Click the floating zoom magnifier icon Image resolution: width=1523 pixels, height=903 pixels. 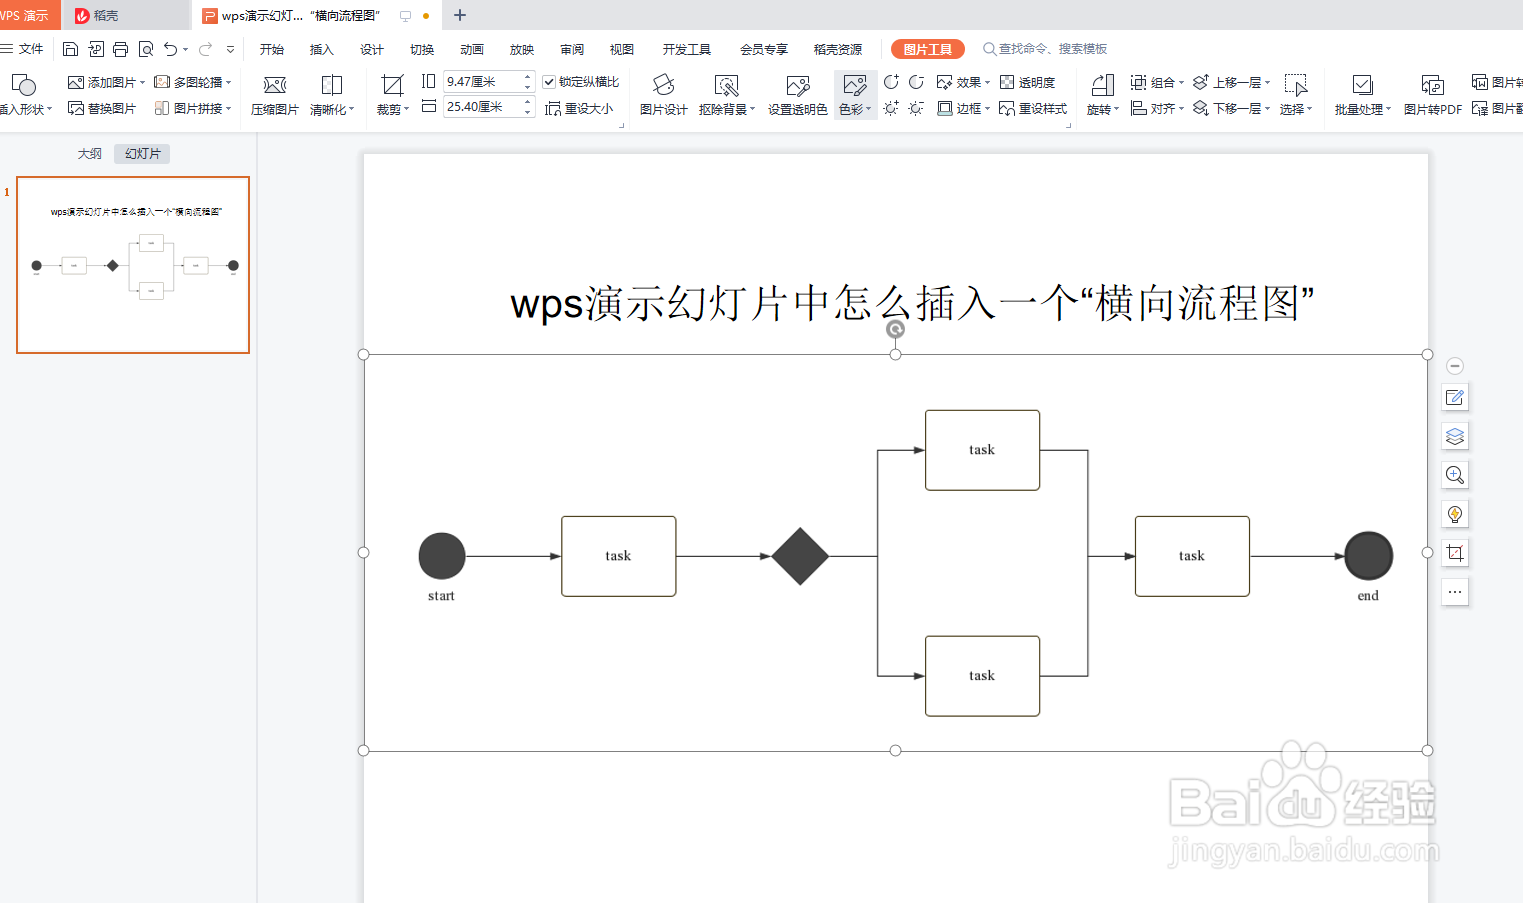pos(1455,475)
